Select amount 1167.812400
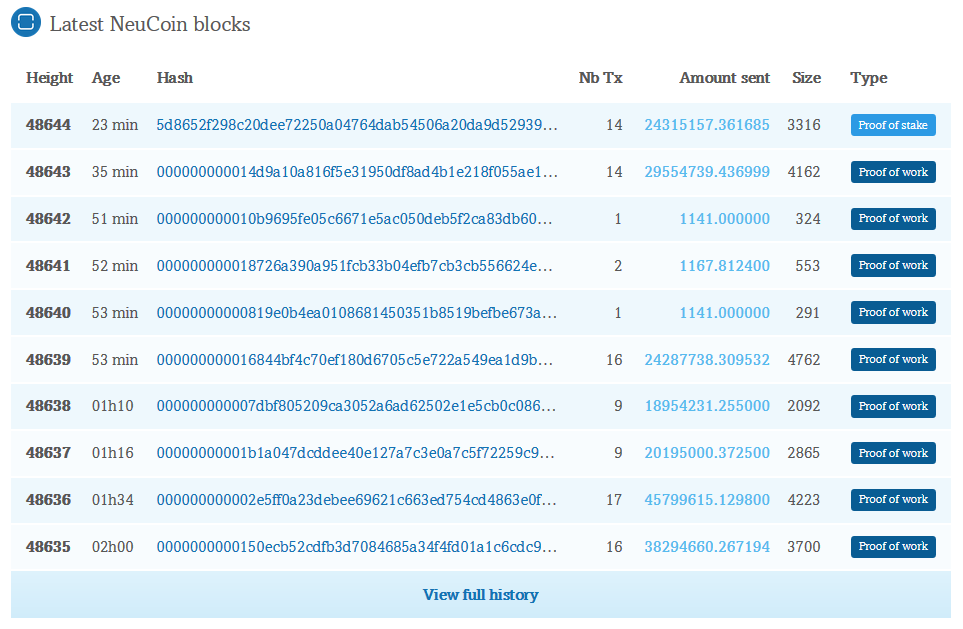 click(725, 265)
